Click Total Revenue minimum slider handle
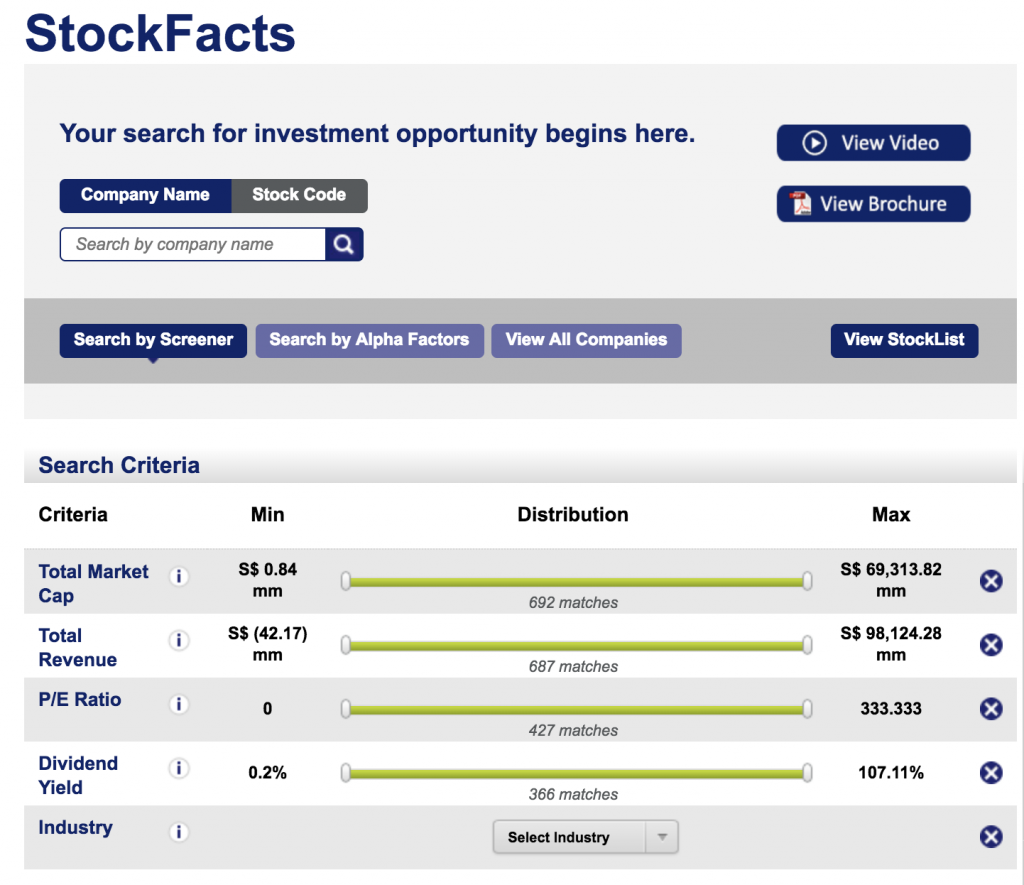Viewport: 1024px width, 885px height. pyautogui.click(x=345, y=645)
